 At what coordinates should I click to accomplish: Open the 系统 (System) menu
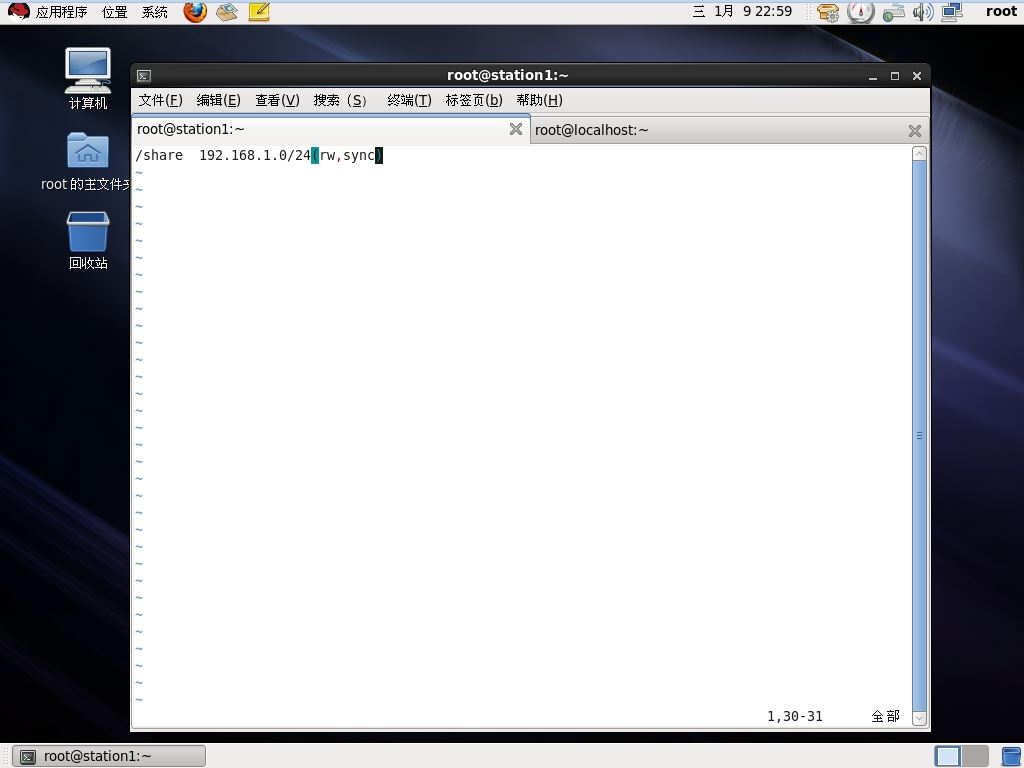click(155, 12)
